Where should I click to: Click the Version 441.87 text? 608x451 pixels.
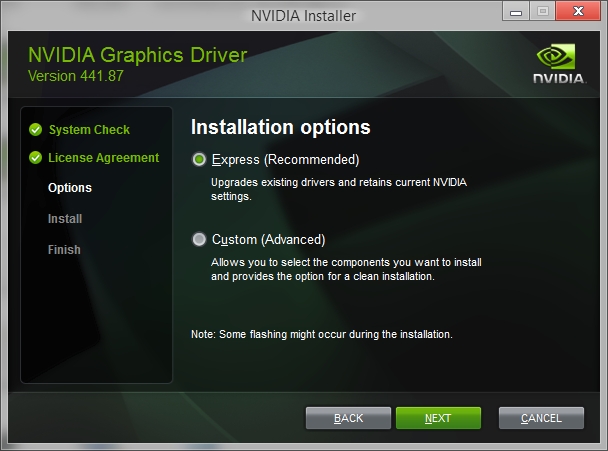pyautogui.click(x=76, y=76)
